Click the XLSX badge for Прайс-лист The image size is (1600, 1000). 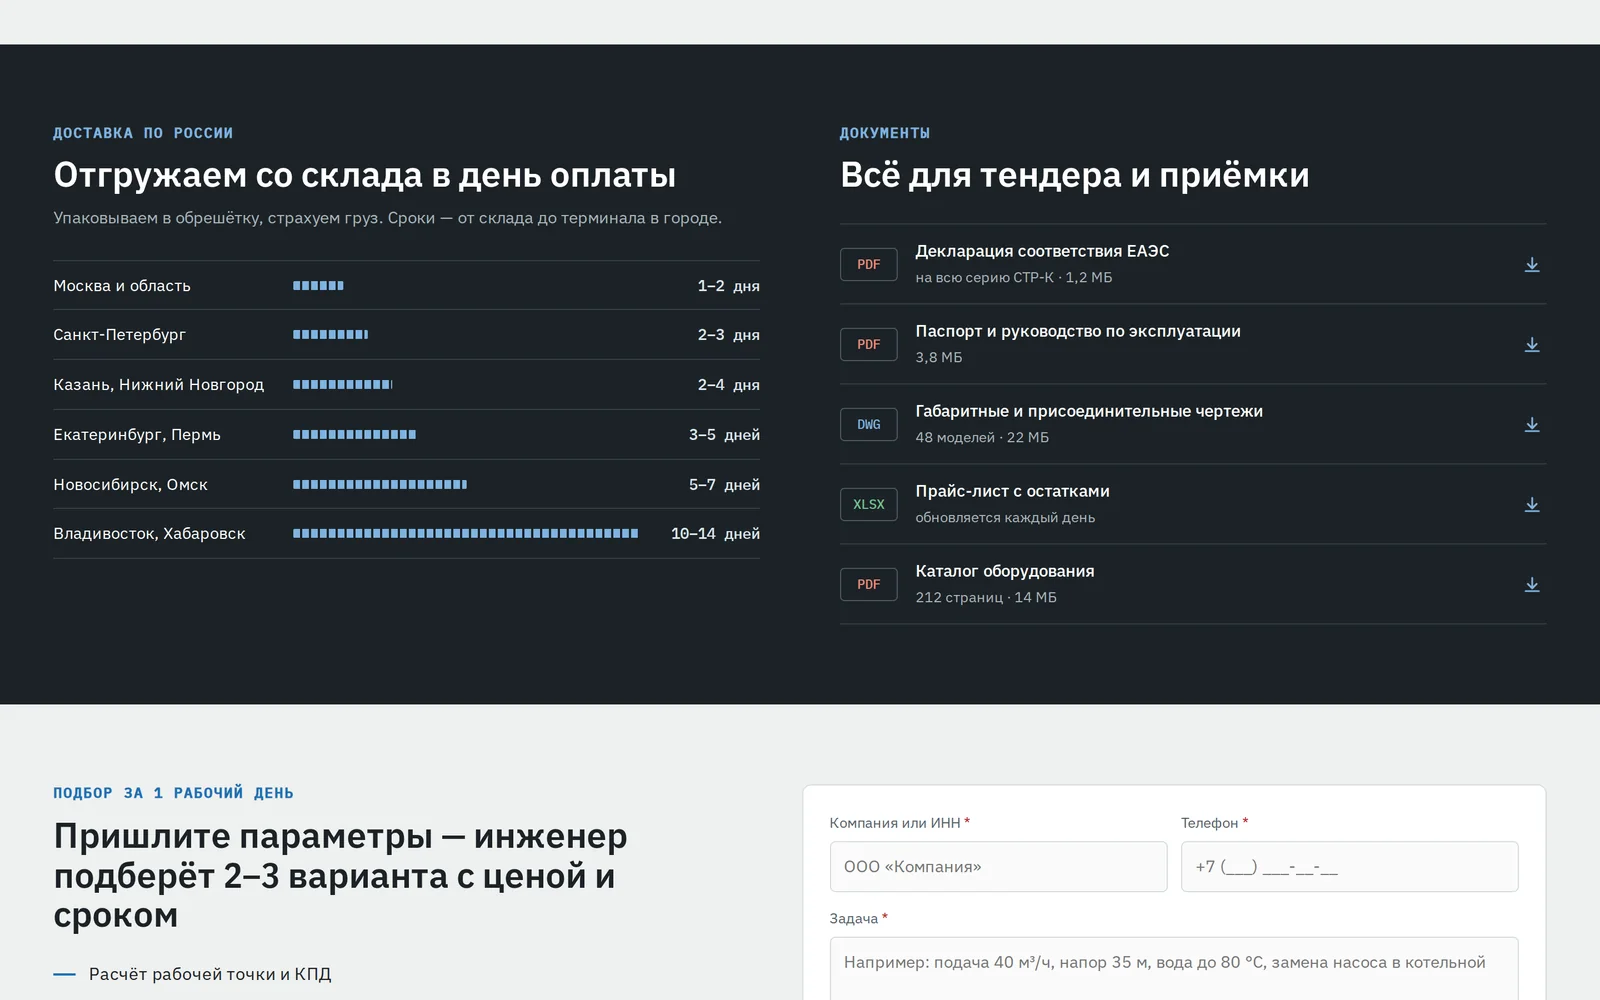click(x=868, y=504)
